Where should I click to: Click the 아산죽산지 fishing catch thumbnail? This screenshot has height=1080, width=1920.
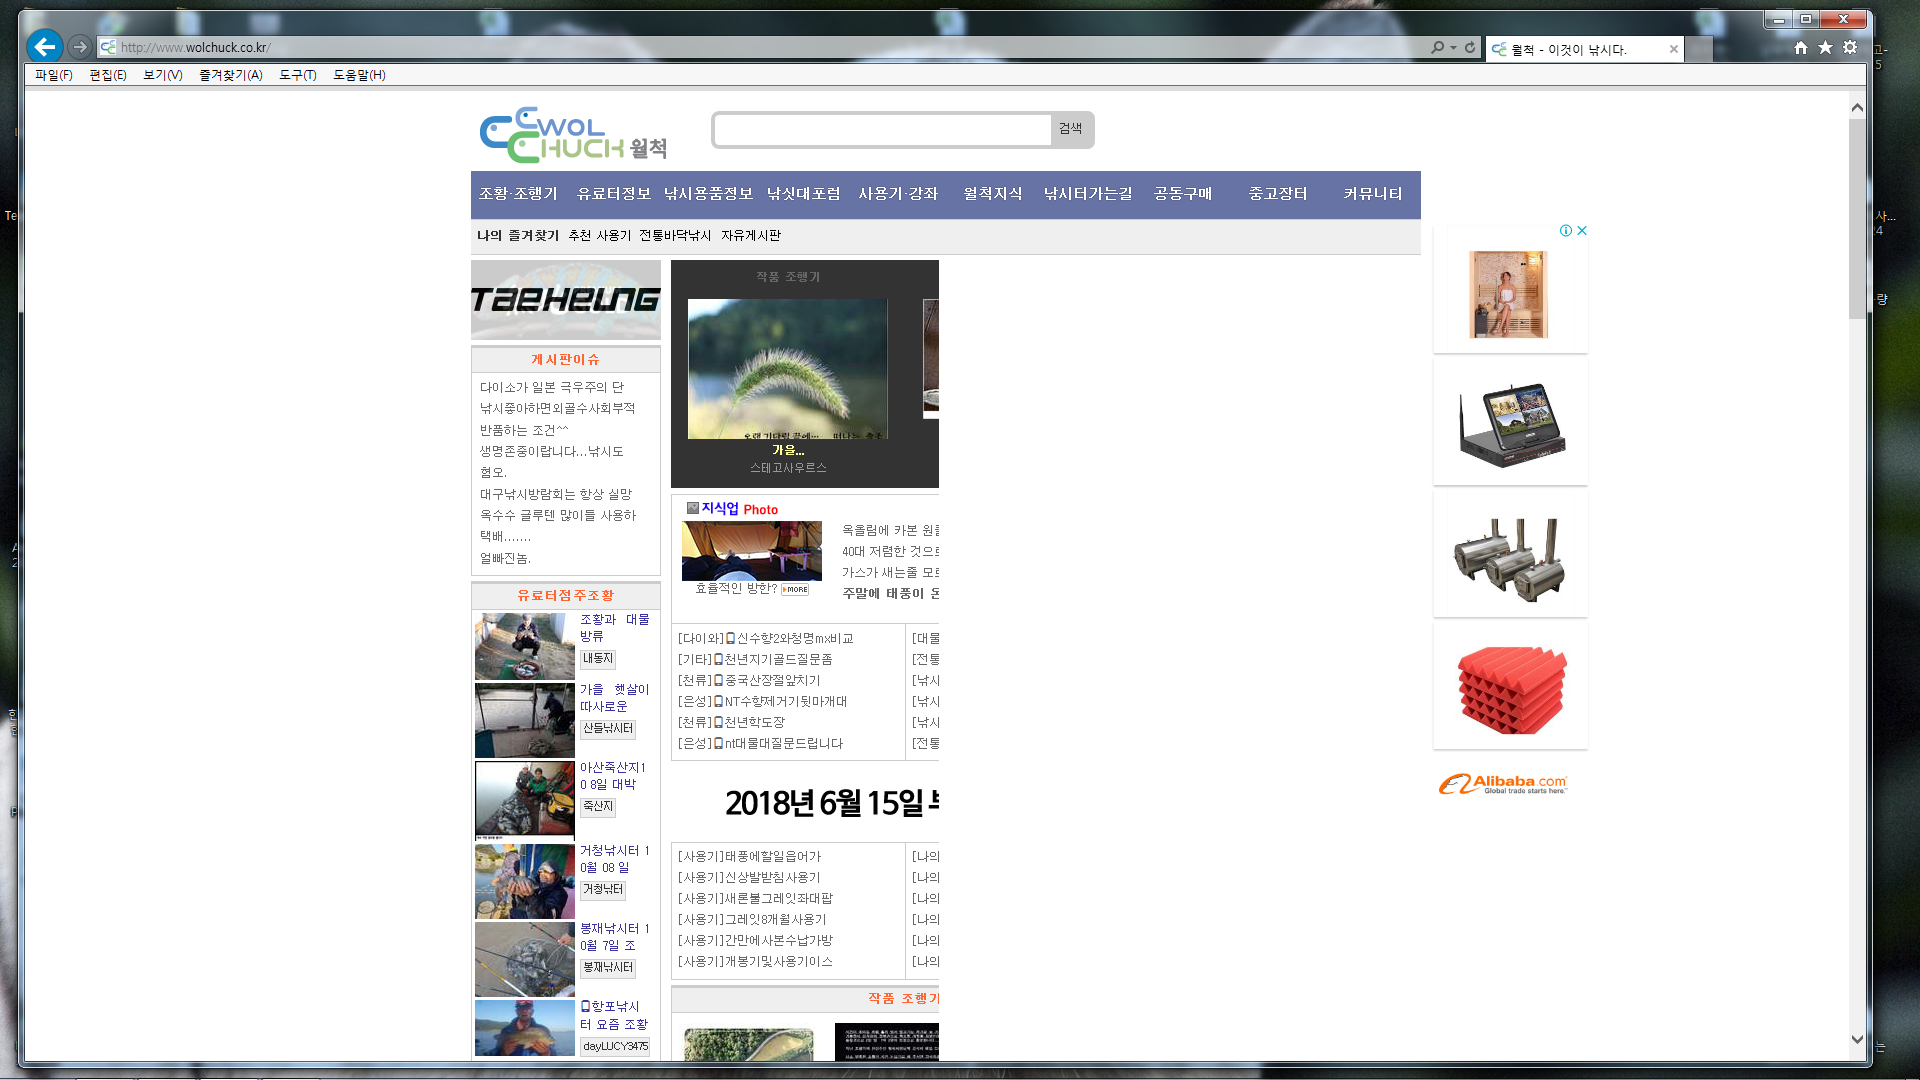(525, 800)
